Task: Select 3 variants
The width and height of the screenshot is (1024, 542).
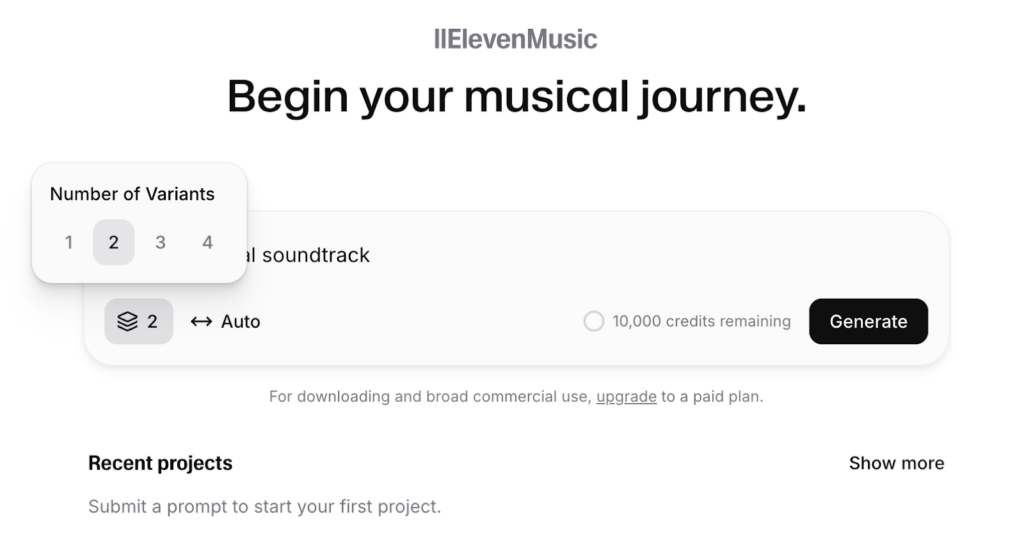Action: (x=161, y=242)
